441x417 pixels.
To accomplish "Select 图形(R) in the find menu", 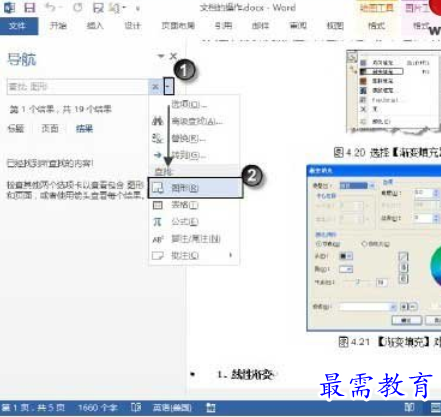I will 195,188.
